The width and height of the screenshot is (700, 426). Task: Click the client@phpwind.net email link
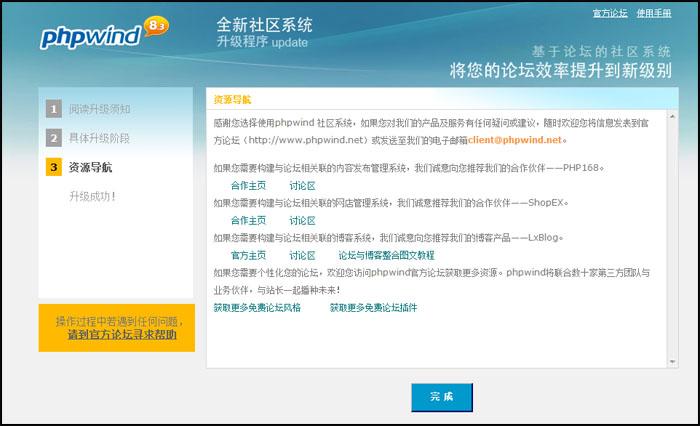point(515,140)
